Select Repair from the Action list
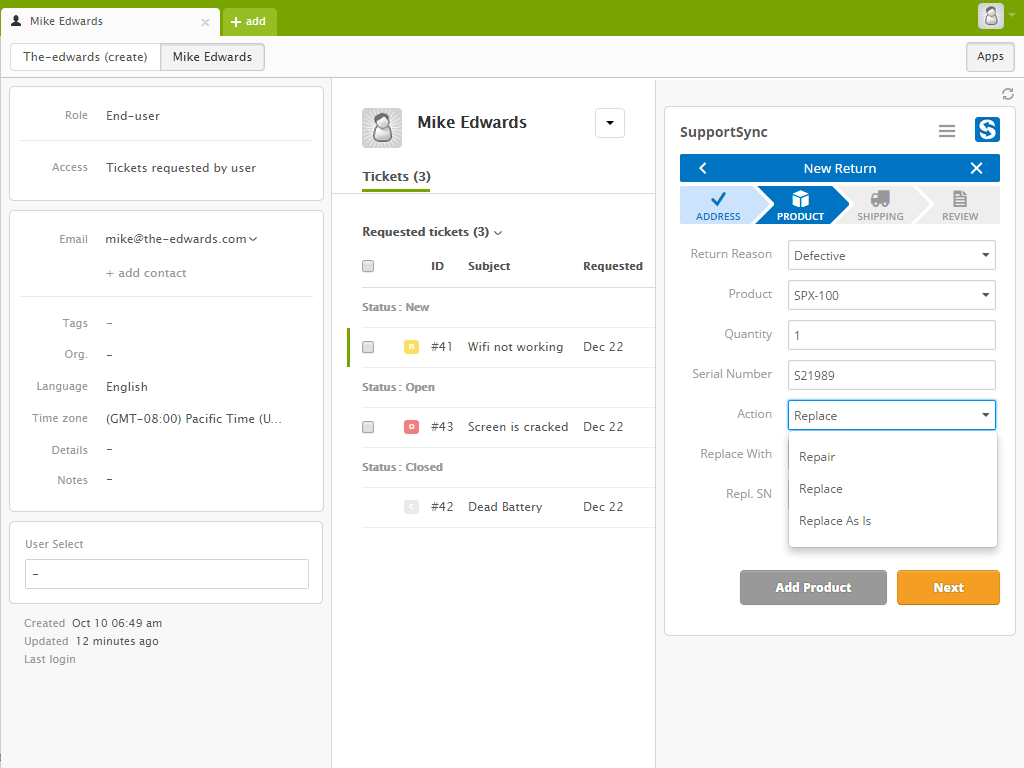Viewport: 1024px width, 768px height. pyautogui.click(x=817, y=457)
